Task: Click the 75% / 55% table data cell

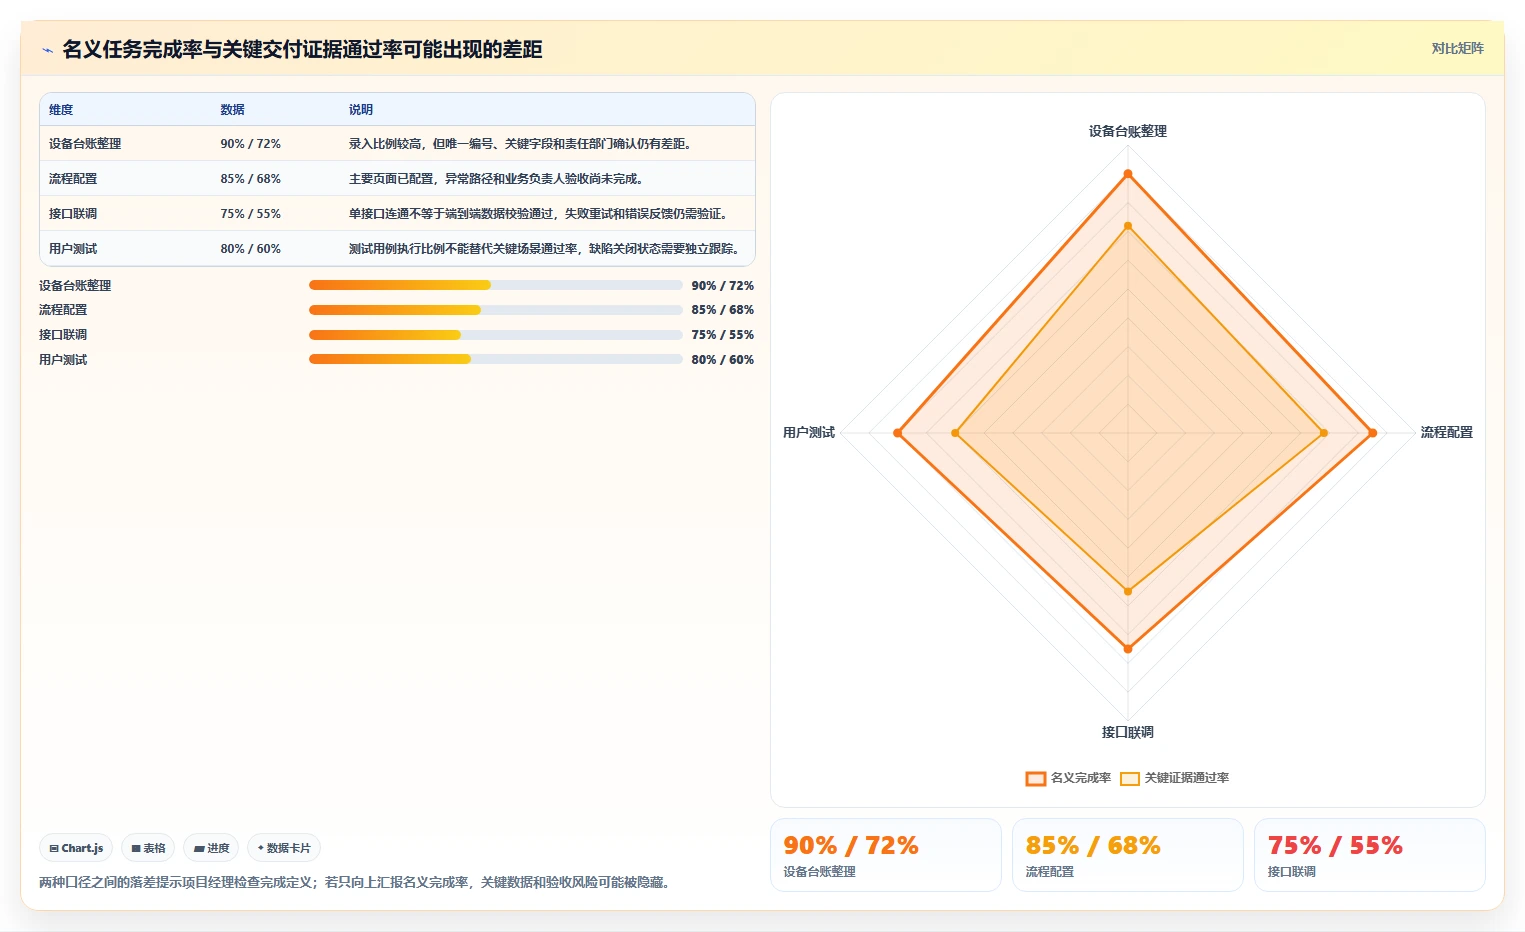Action: [251, 214]
